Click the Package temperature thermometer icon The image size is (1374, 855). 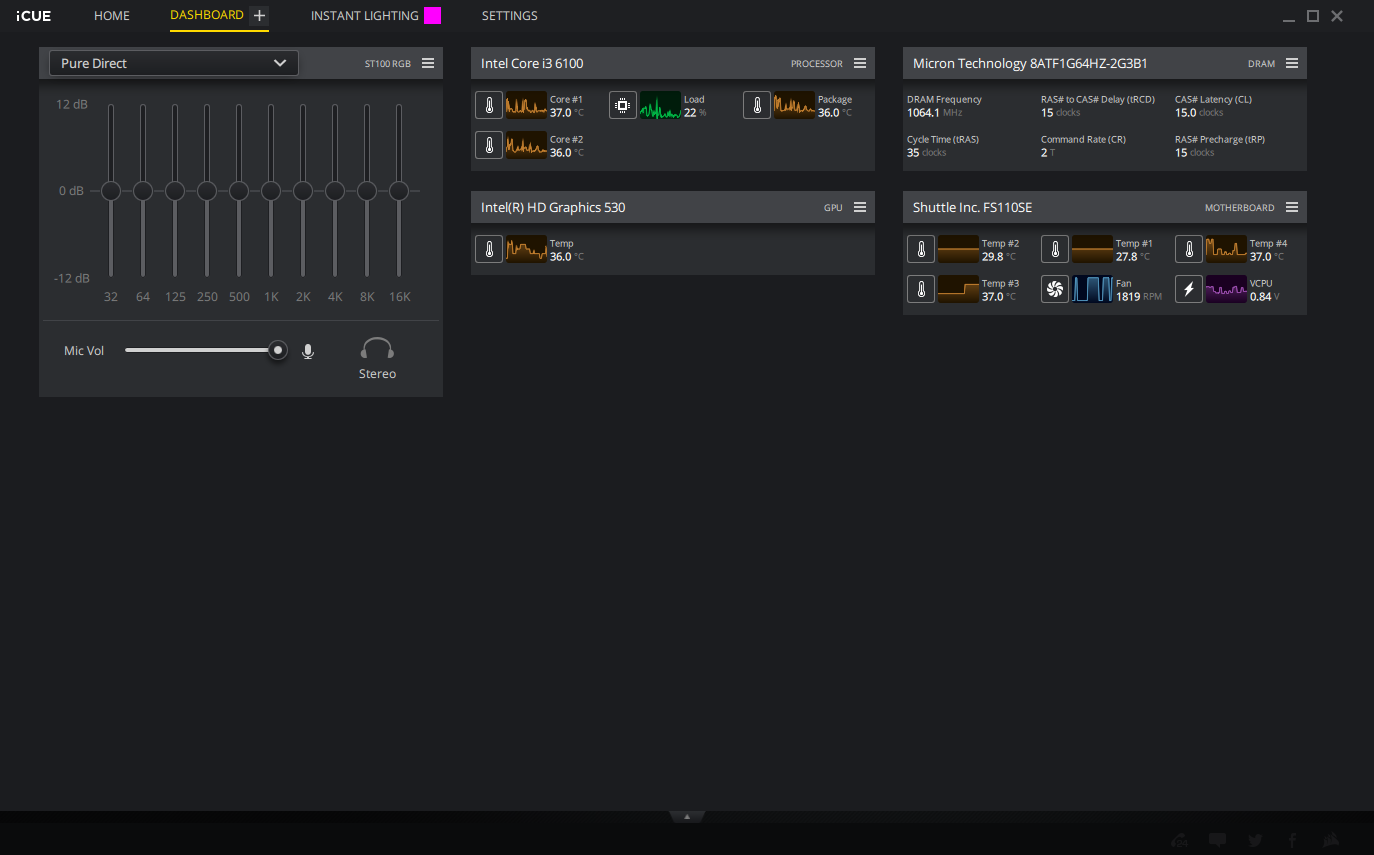(757, 105)
